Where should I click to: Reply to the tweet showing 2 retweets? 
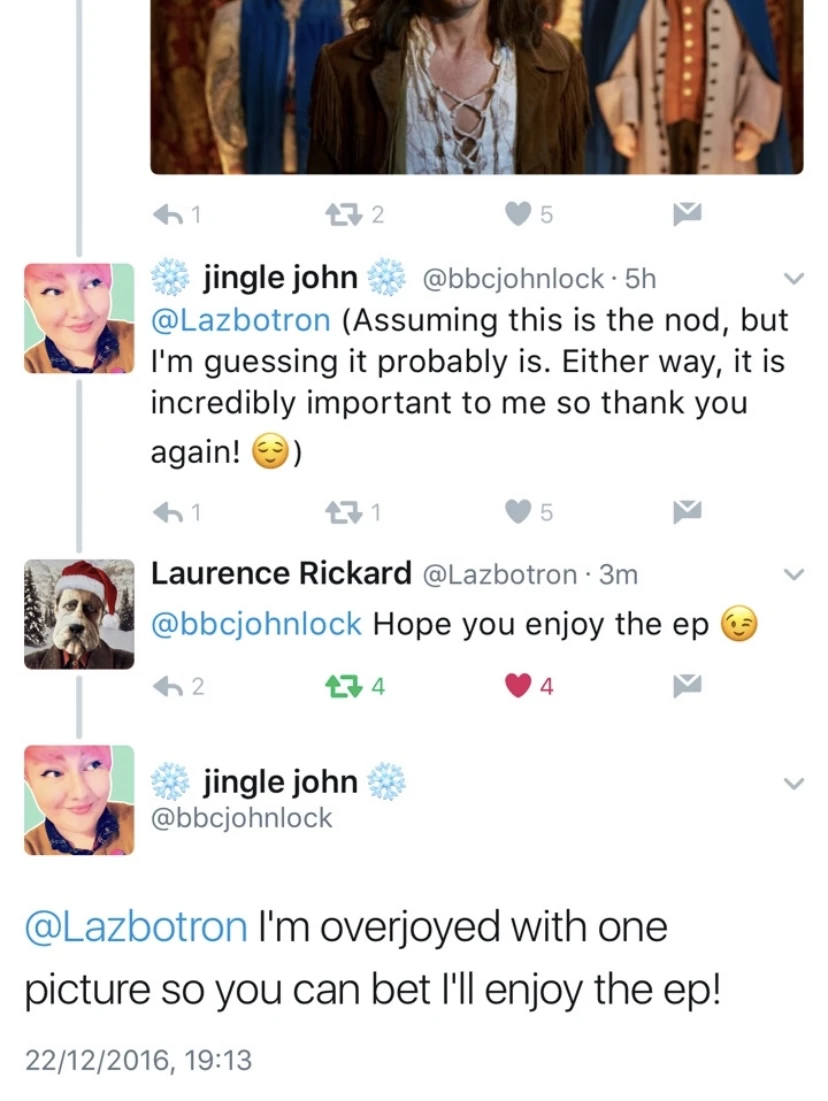[169, 214]
